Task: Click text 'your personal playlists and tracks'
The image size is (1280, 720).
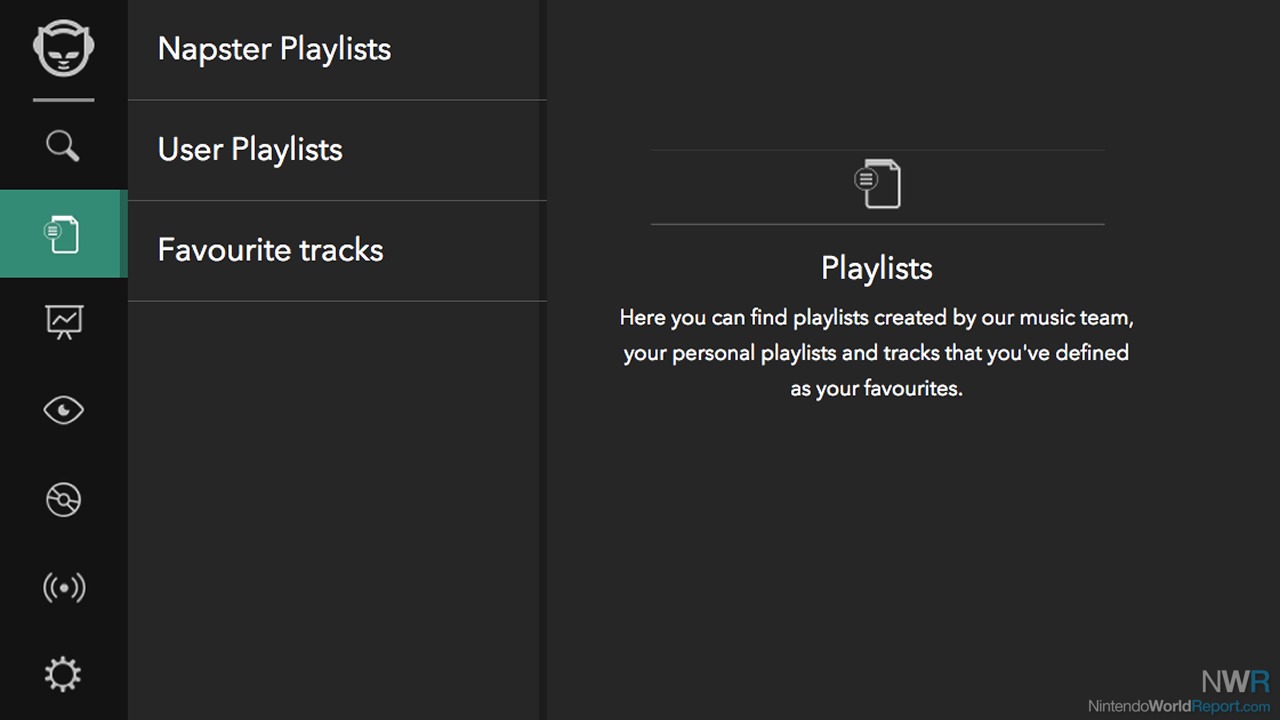Action: click(x=780, y=353)
